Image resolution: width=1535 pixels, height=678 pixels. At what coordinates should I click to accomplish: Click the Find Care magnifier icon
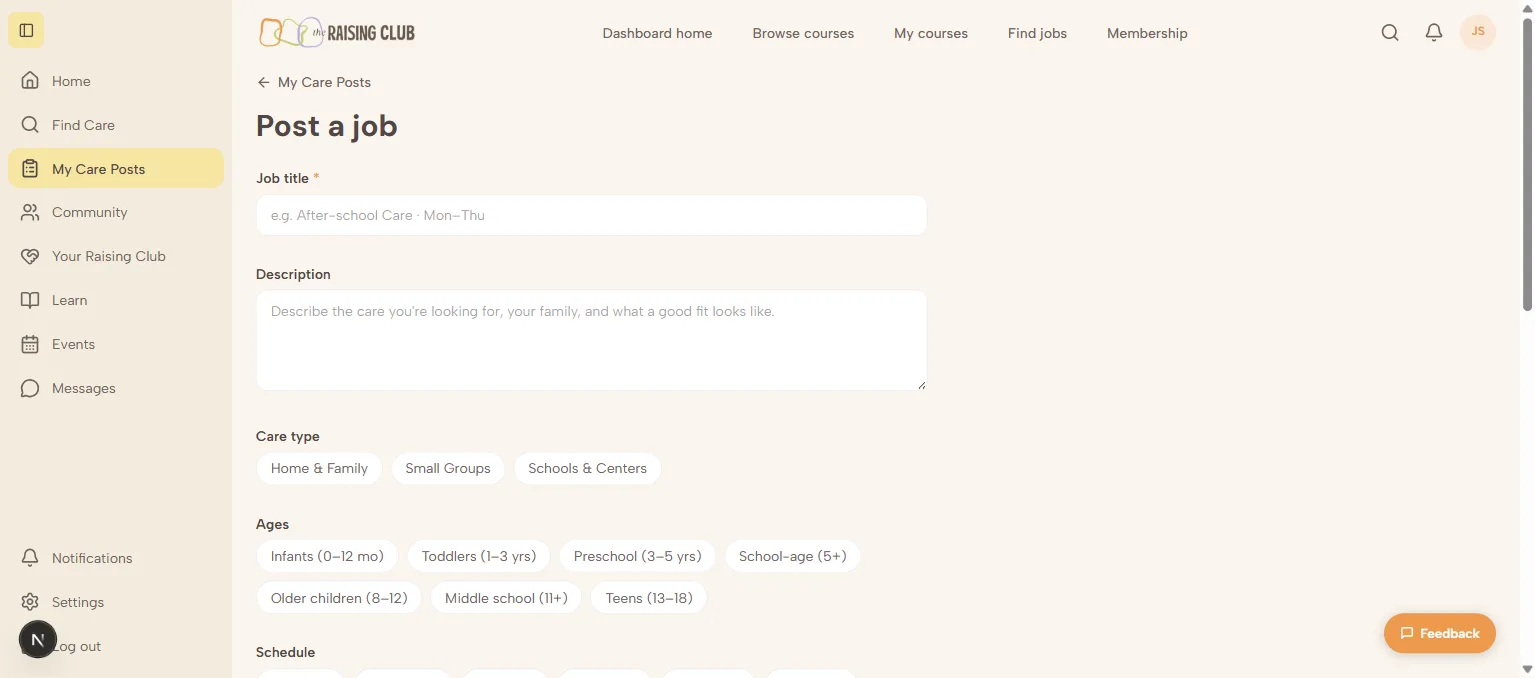(30, 125)
